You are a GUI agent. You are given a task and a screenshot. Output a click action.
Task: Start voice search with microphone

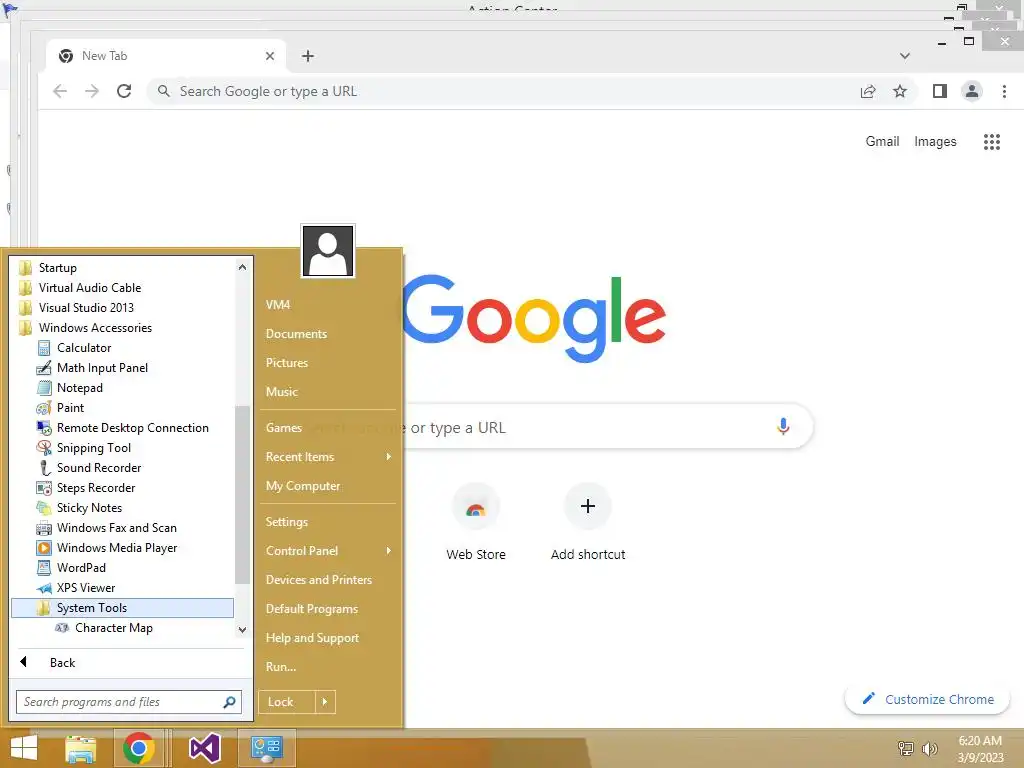[x=783, y=427]
